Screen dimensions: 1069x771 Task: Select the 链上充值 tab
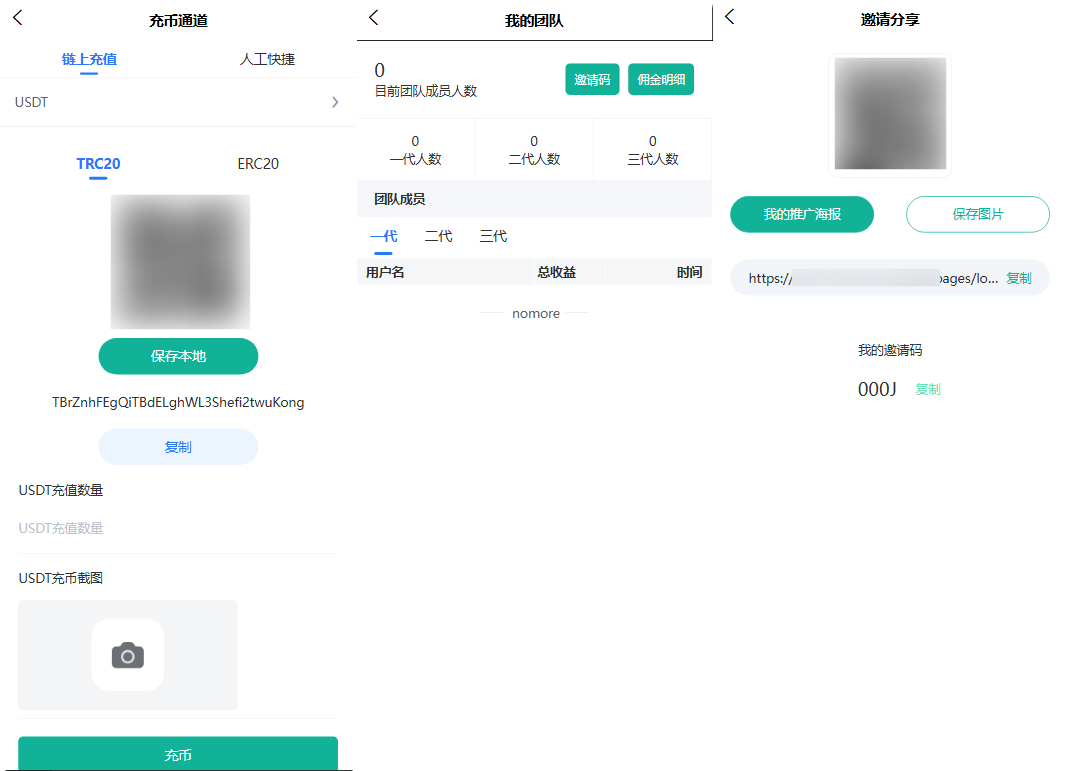[x=90, y=59]
